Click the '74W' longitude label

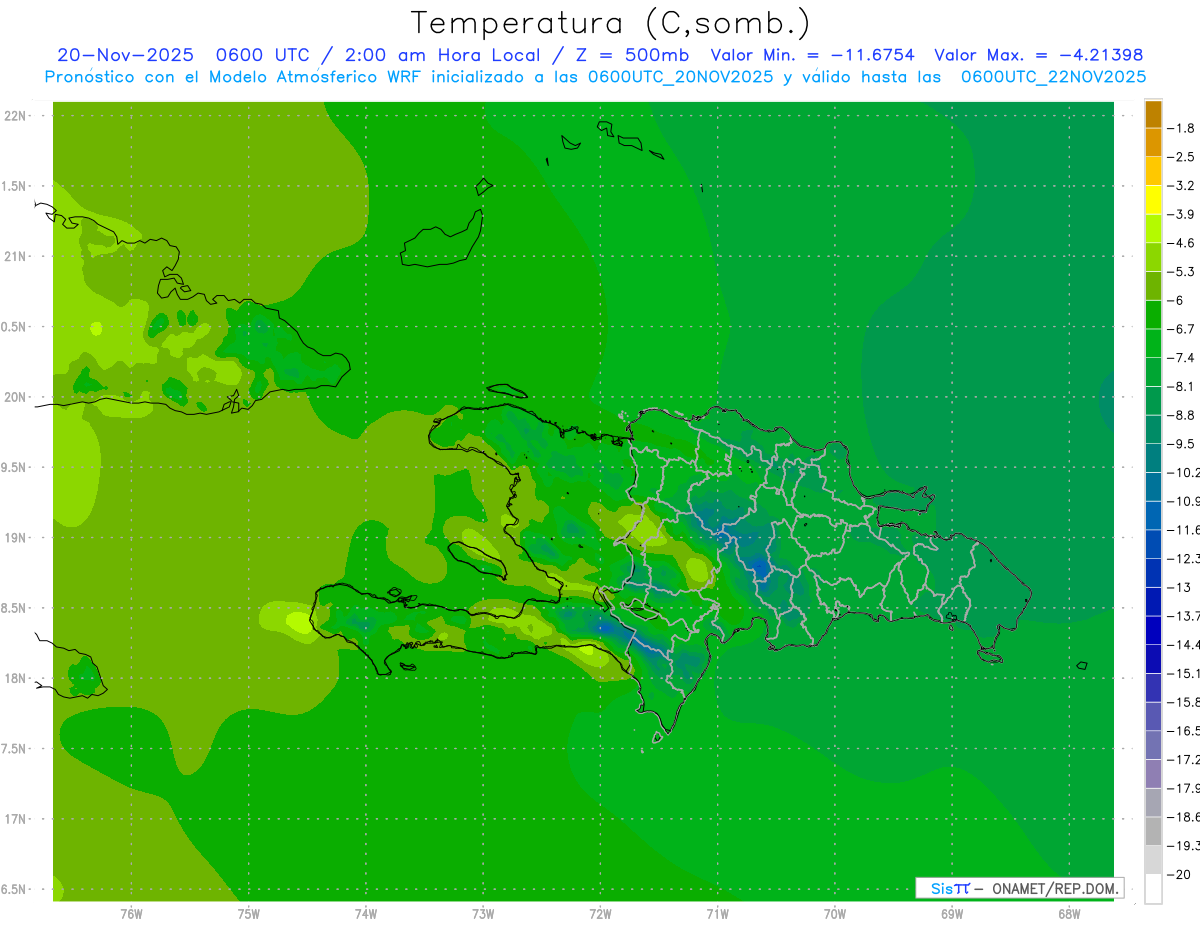(x=366, y=913)
